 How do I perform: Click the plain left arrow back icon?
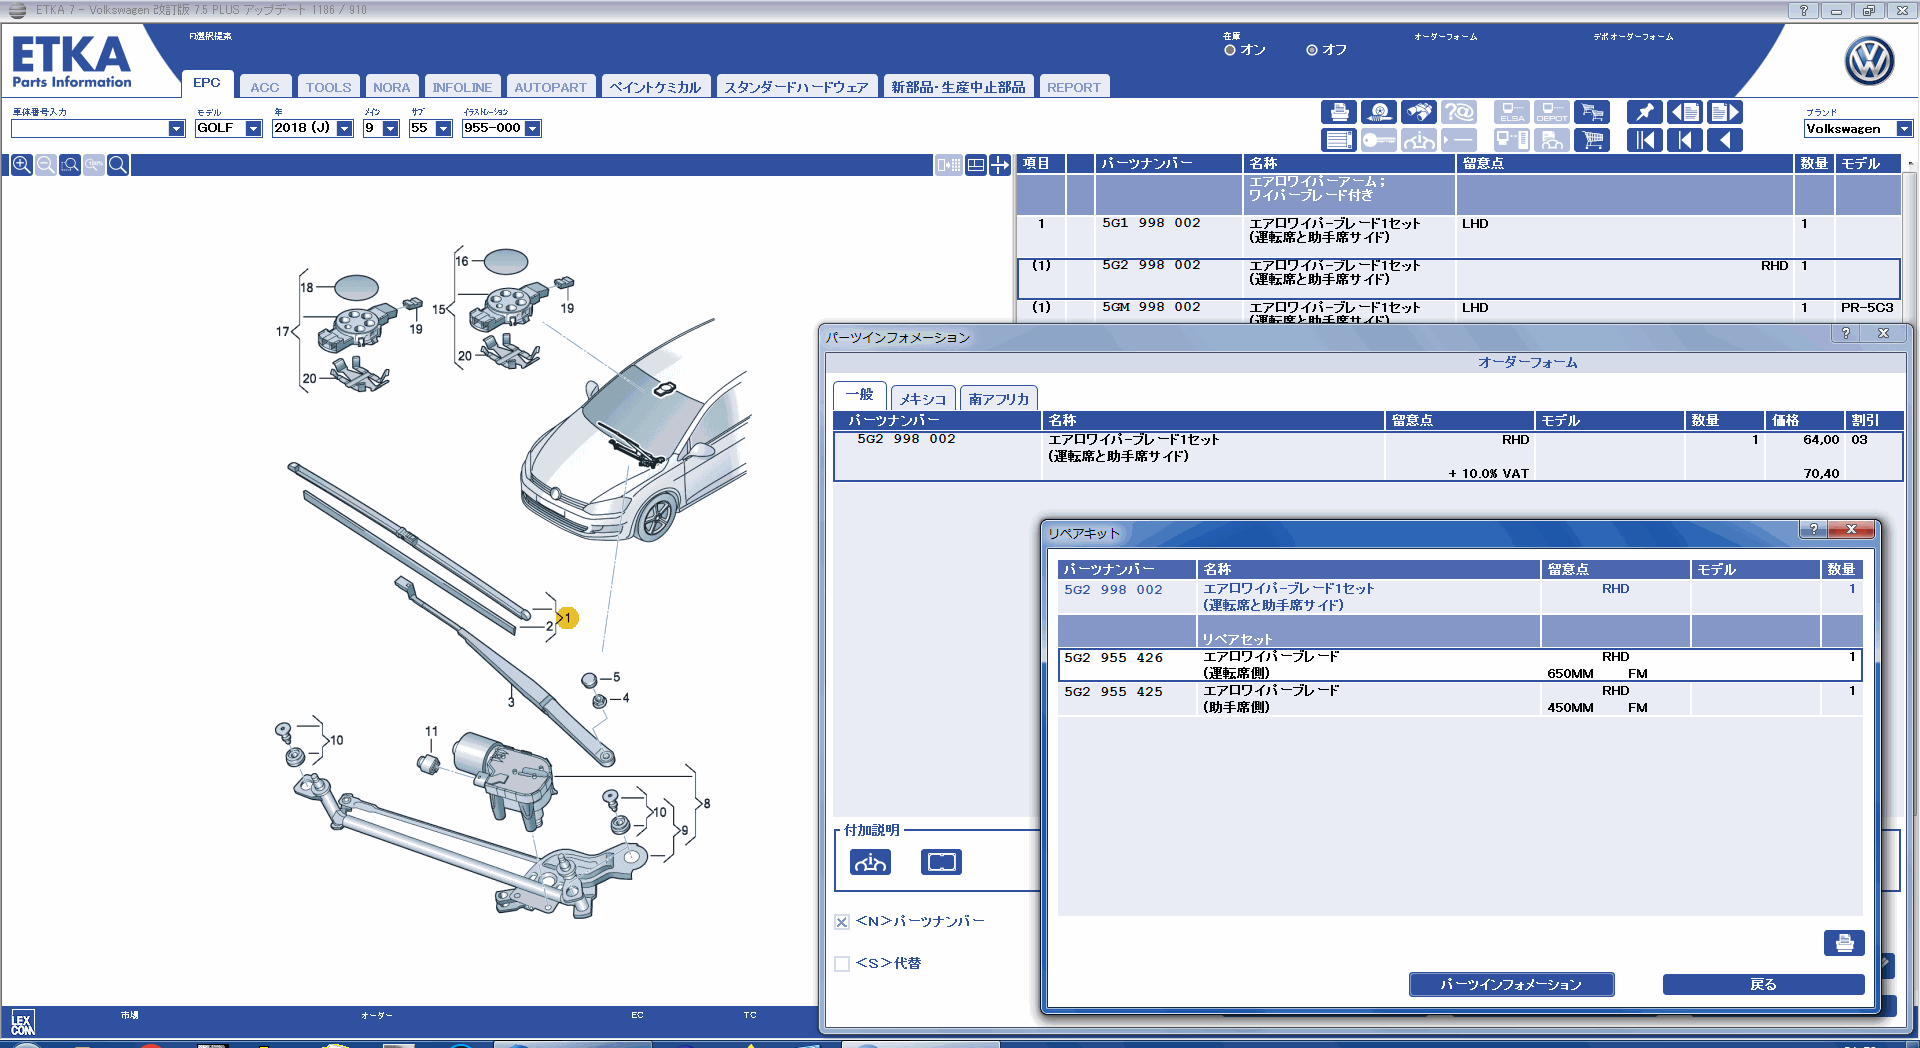pyautogui.click(x=1725, y=140)
